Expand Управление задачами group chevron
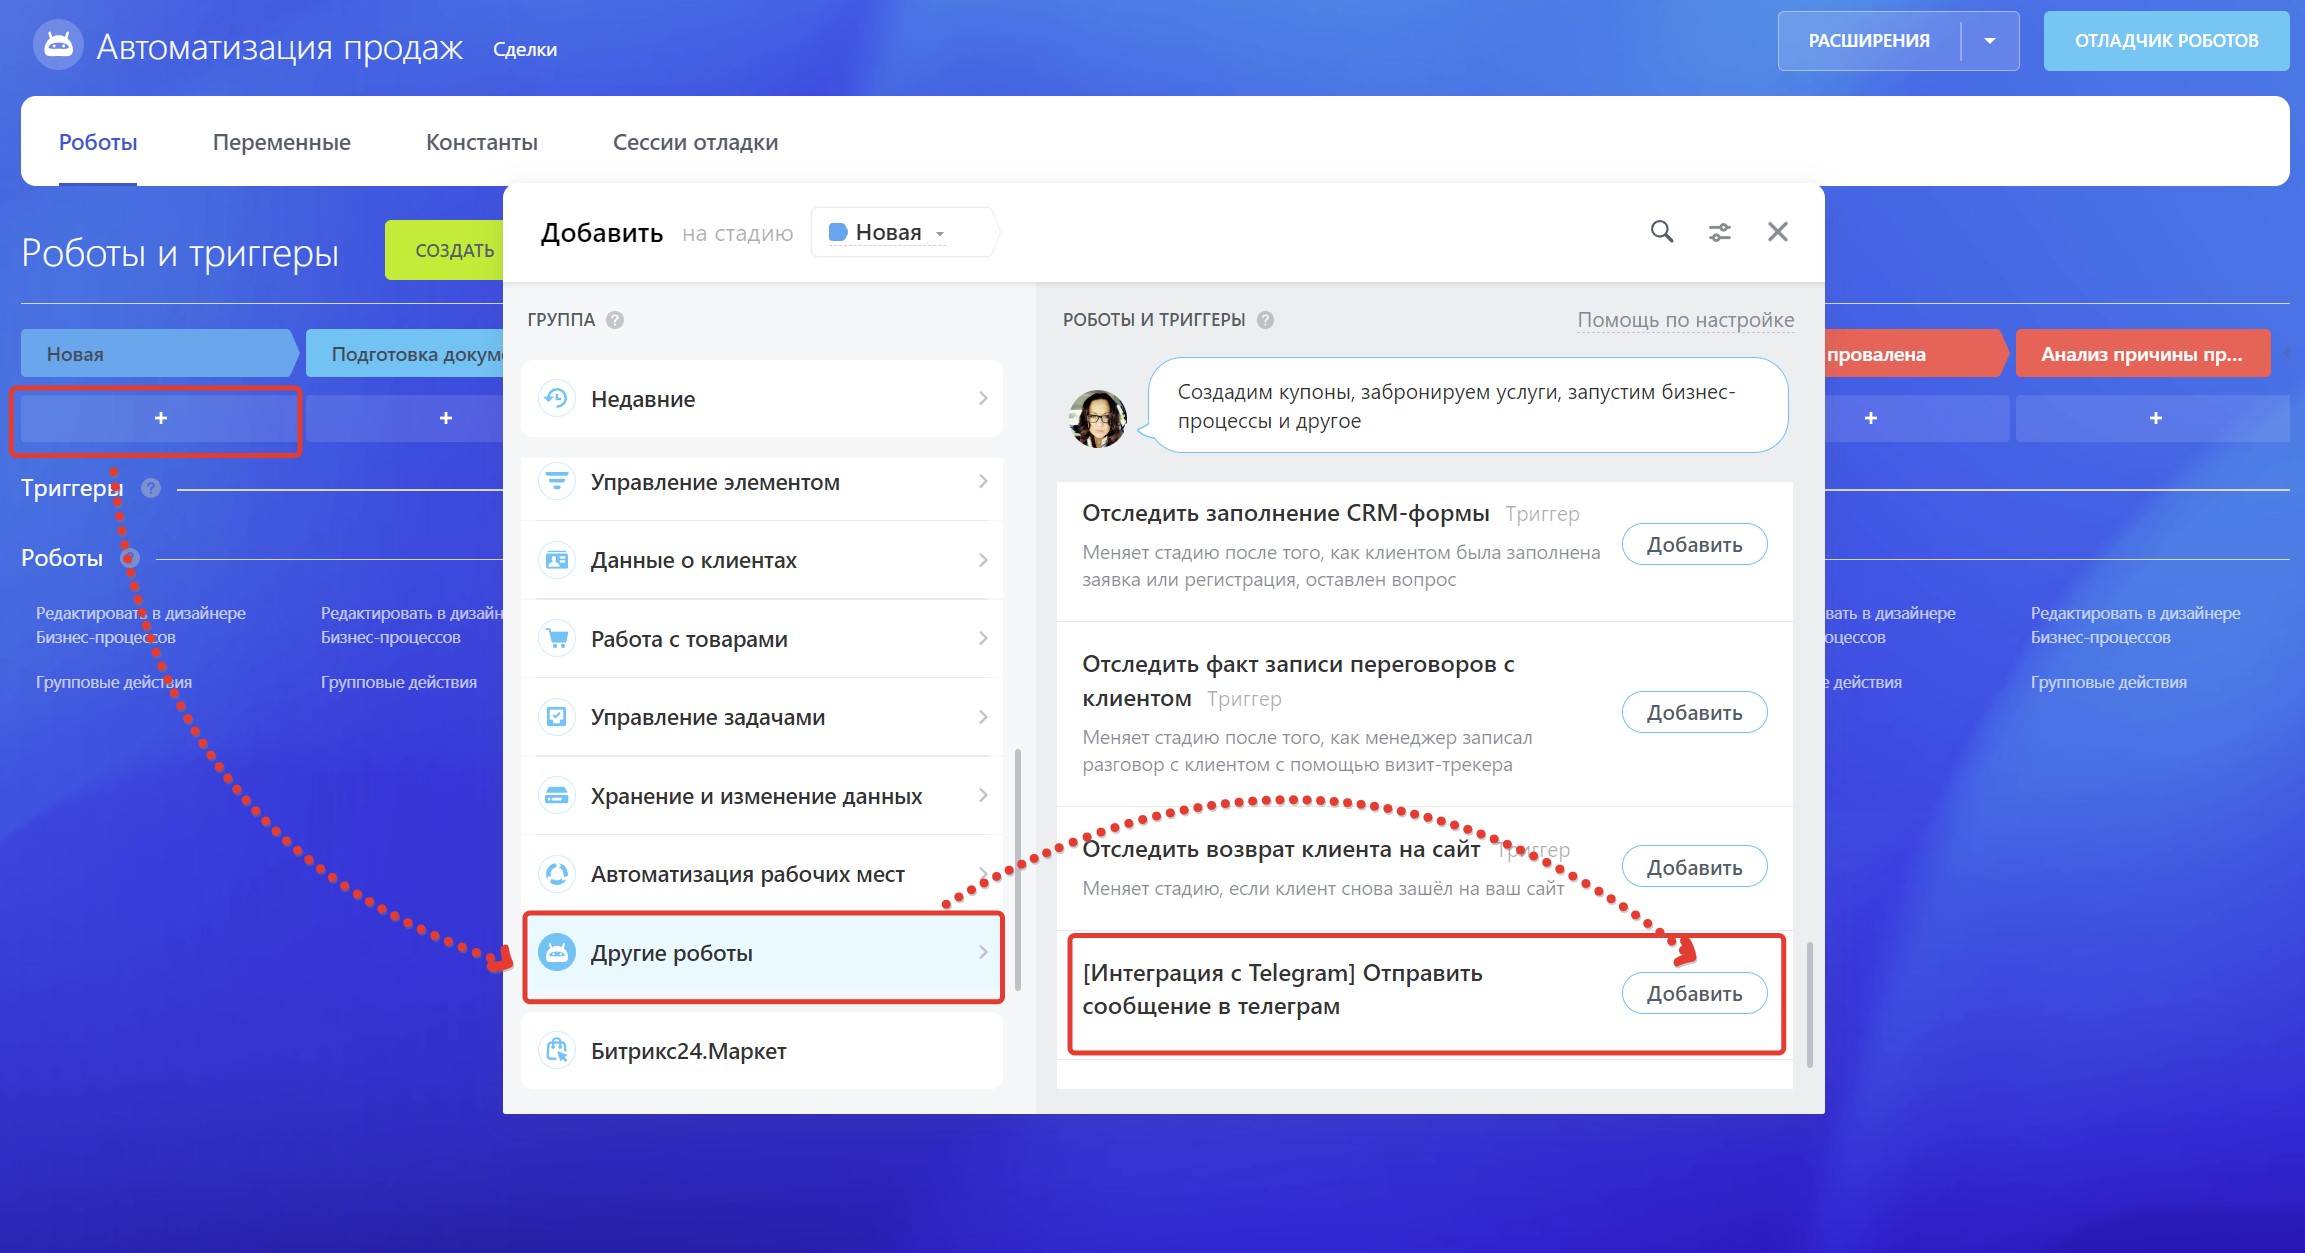 pyautogui.click(x=982, y=717)
